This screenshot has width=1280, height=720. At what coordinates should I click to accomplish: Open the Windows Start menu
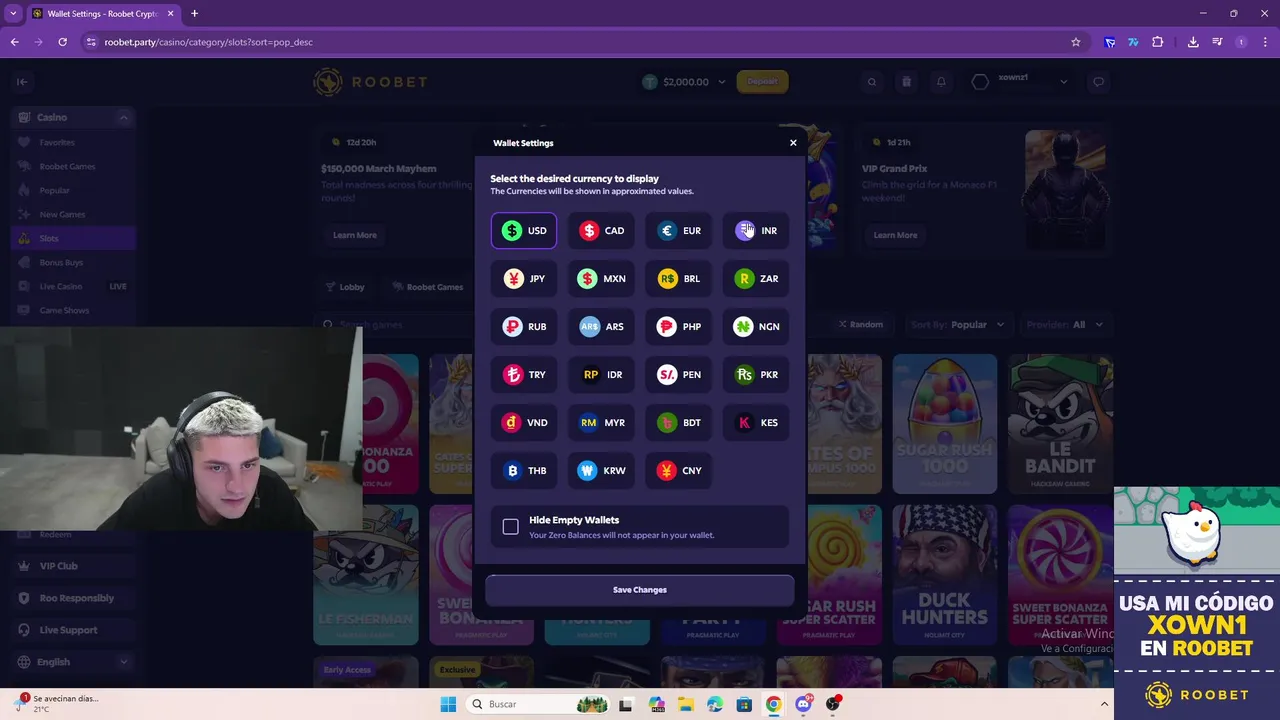[x=448, y=704]
